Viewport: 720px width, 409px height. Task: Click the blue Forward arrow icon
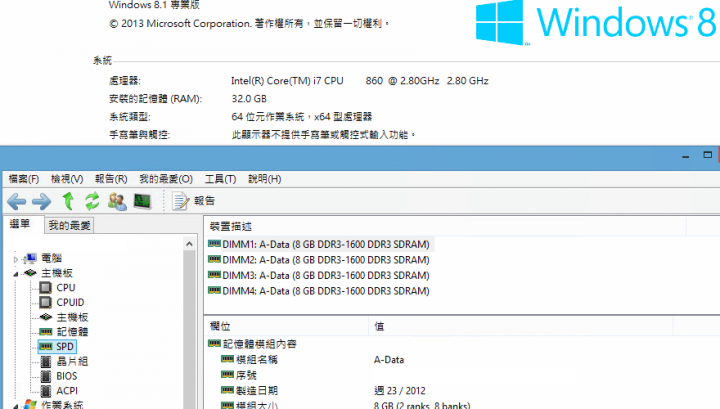(41, 201)
